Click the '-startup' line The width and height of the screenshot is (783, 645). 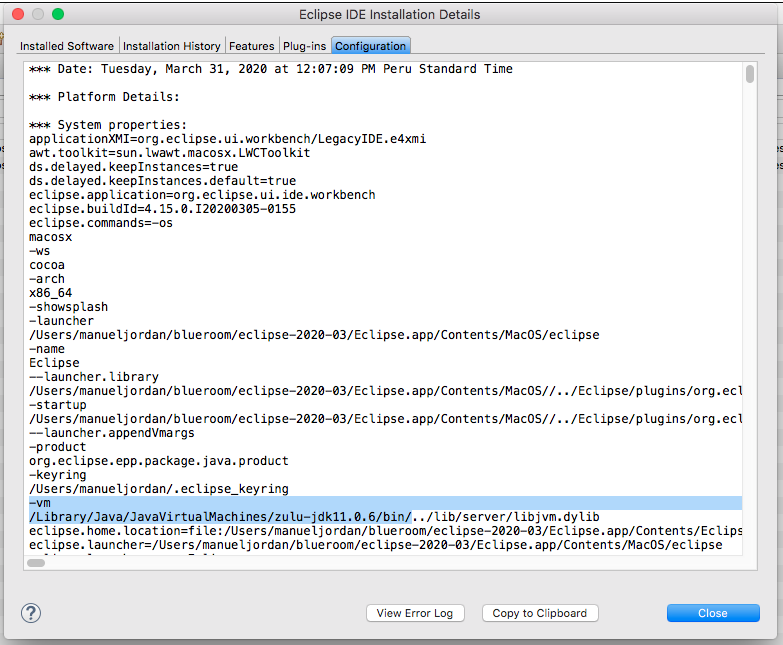point(57,404)
